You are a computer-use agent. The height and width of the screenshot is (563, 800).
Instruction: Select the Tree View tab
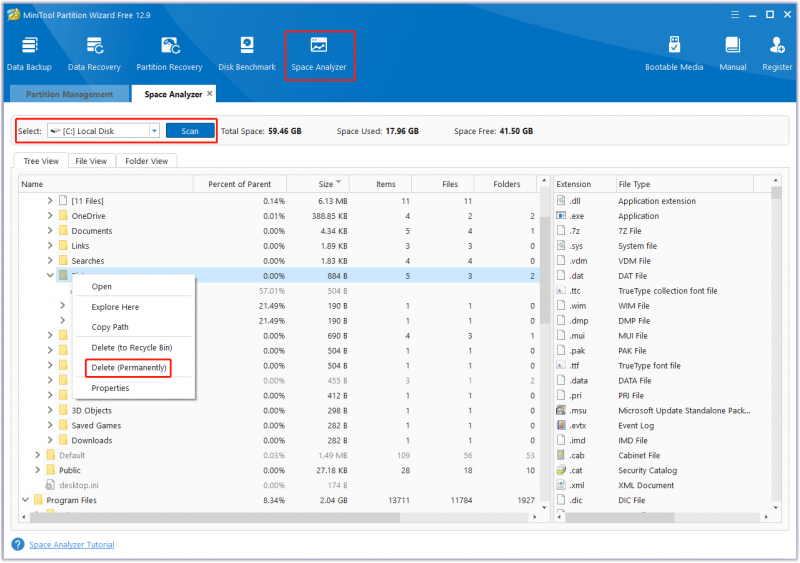(x=41, y=161)
